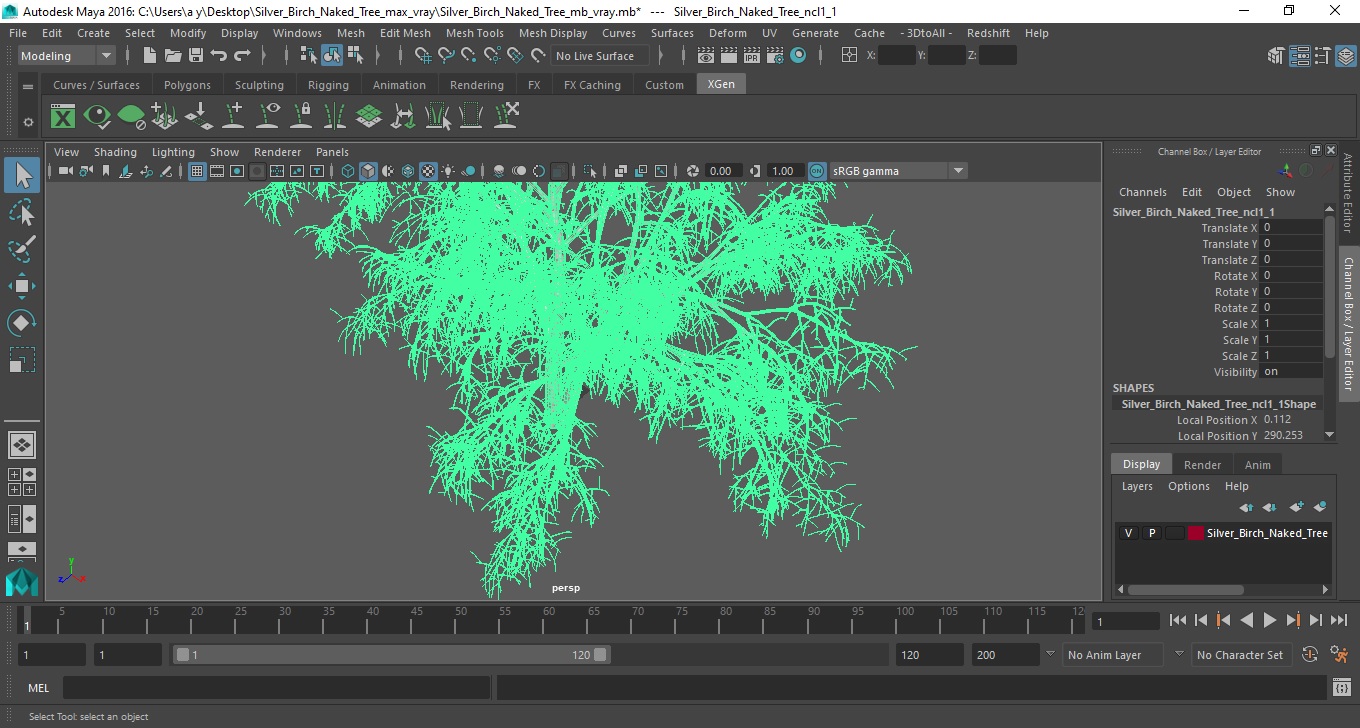Click the time range slider bar
The image size is (1360, 728).
click(391, 655)
